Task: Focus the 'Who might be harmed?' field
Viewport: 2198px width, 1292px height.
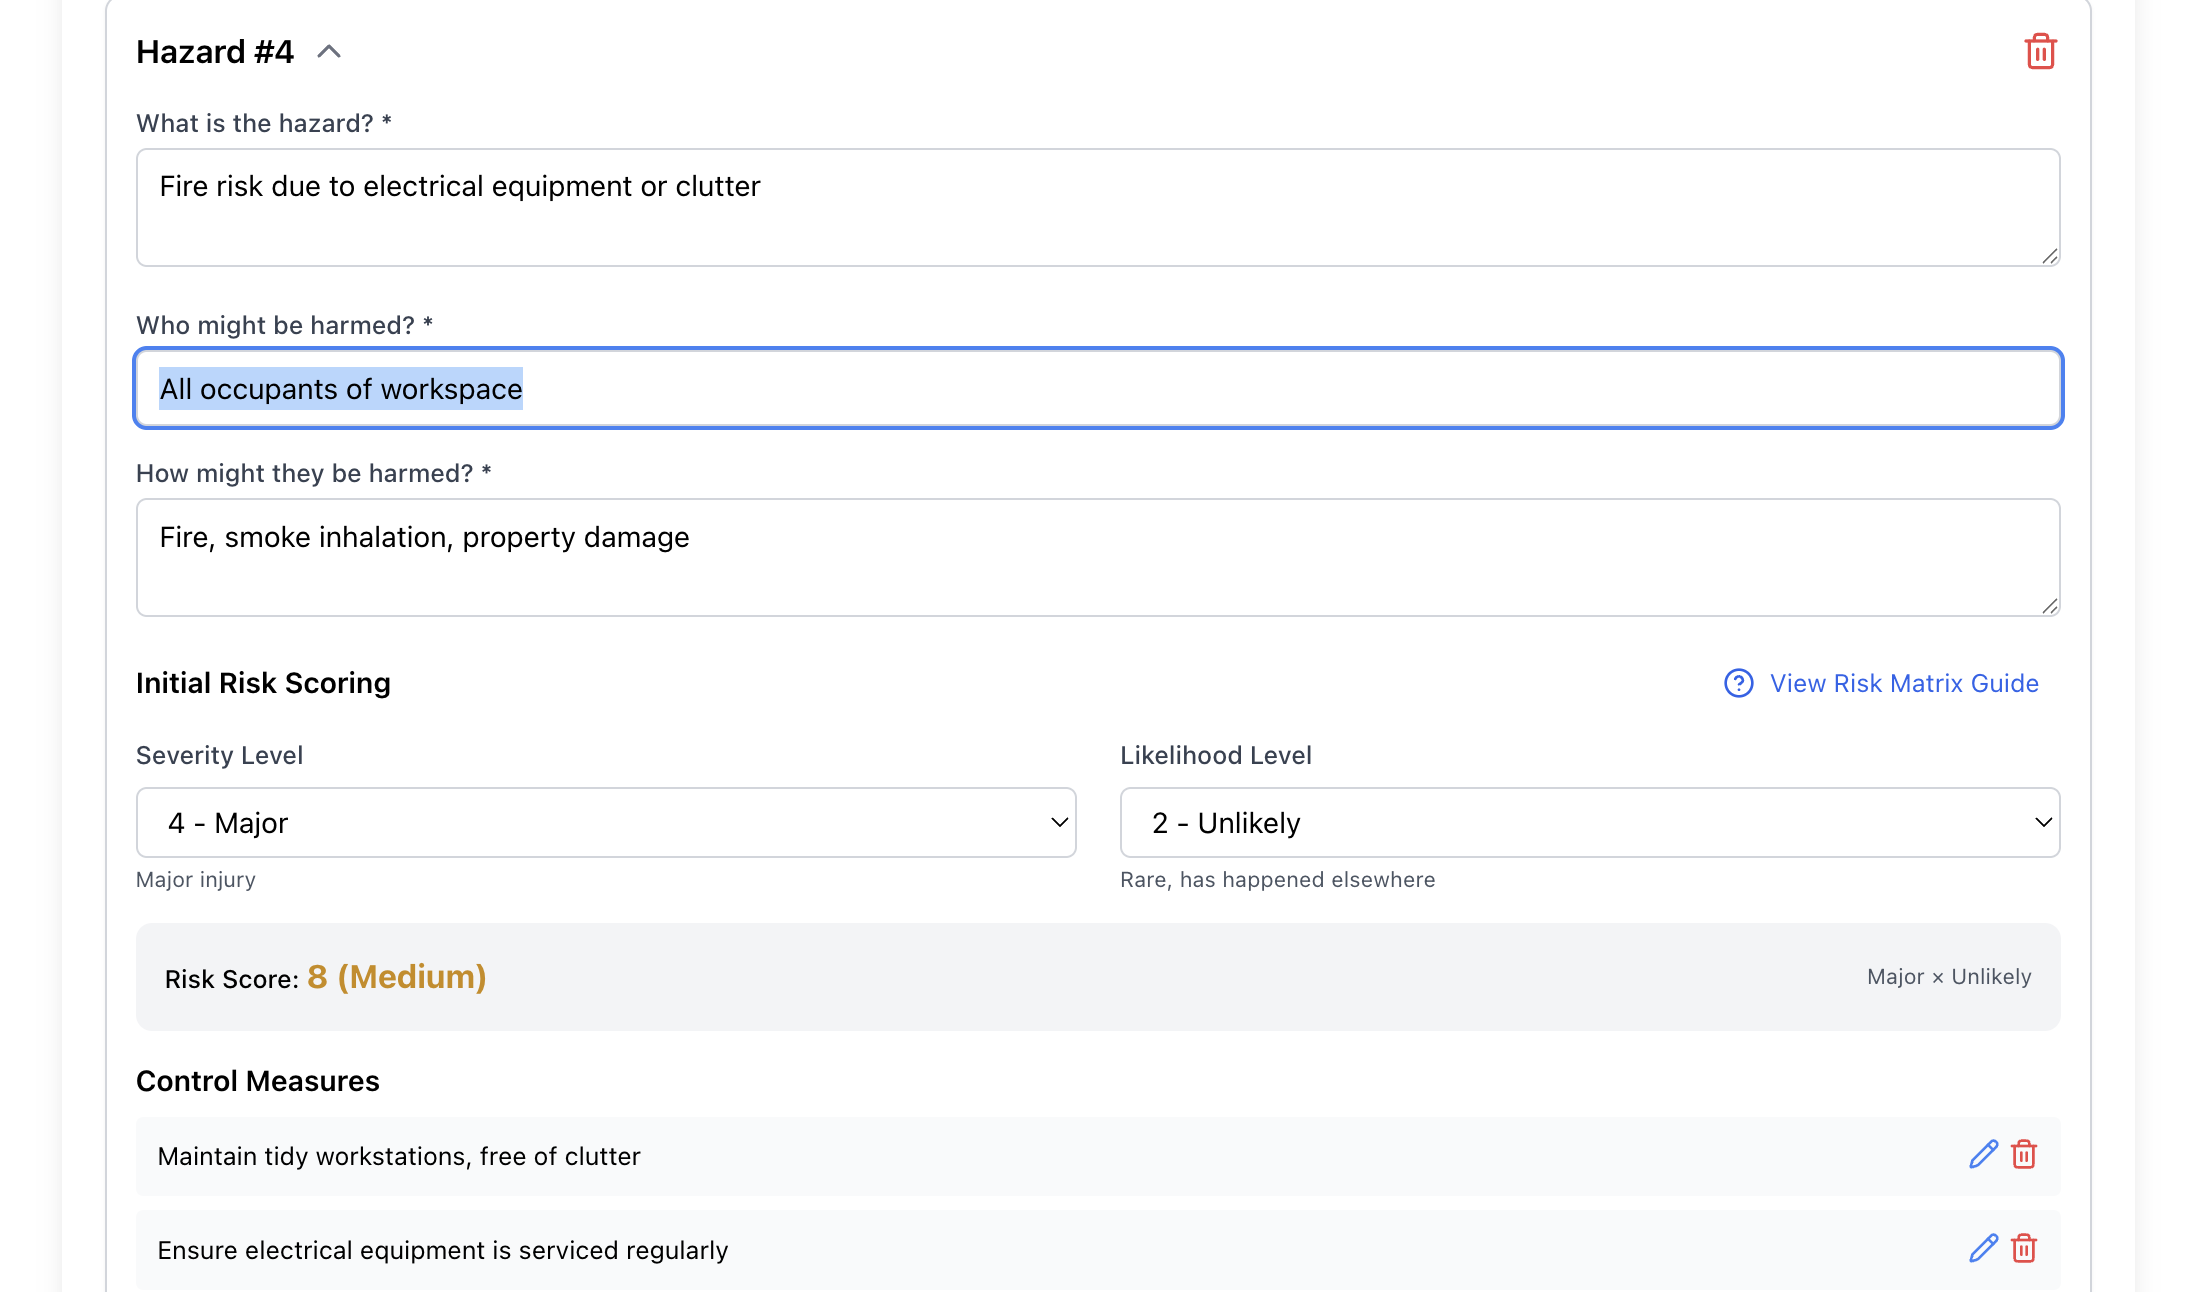Action: click(x=1097, y=389)
